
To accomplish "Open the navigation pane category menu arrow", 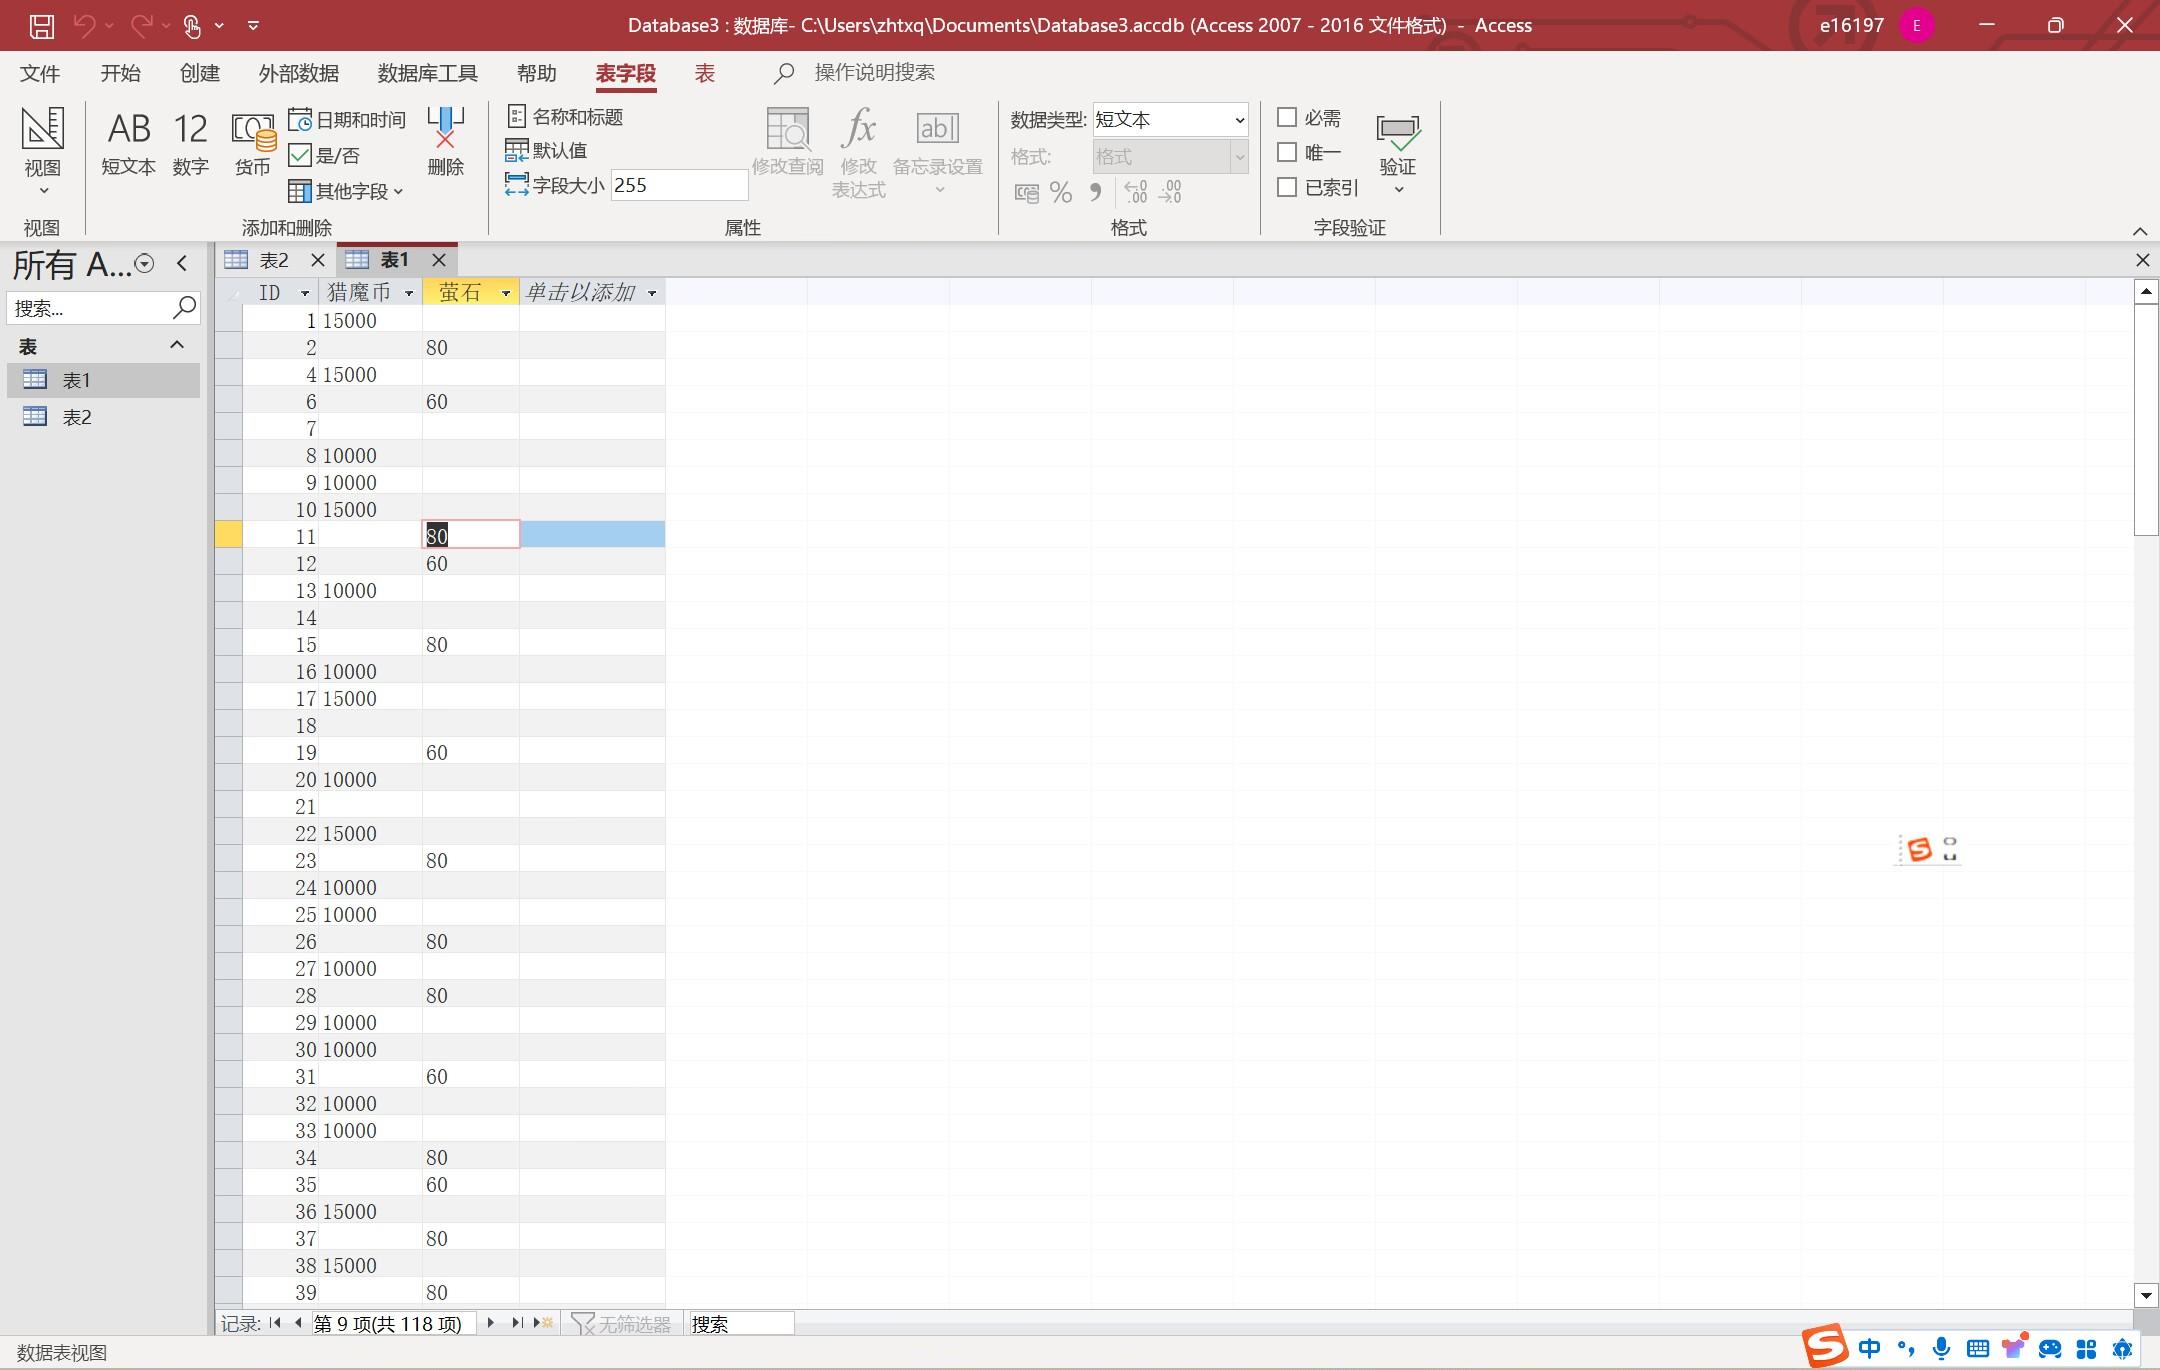I will tap(145, 264).
